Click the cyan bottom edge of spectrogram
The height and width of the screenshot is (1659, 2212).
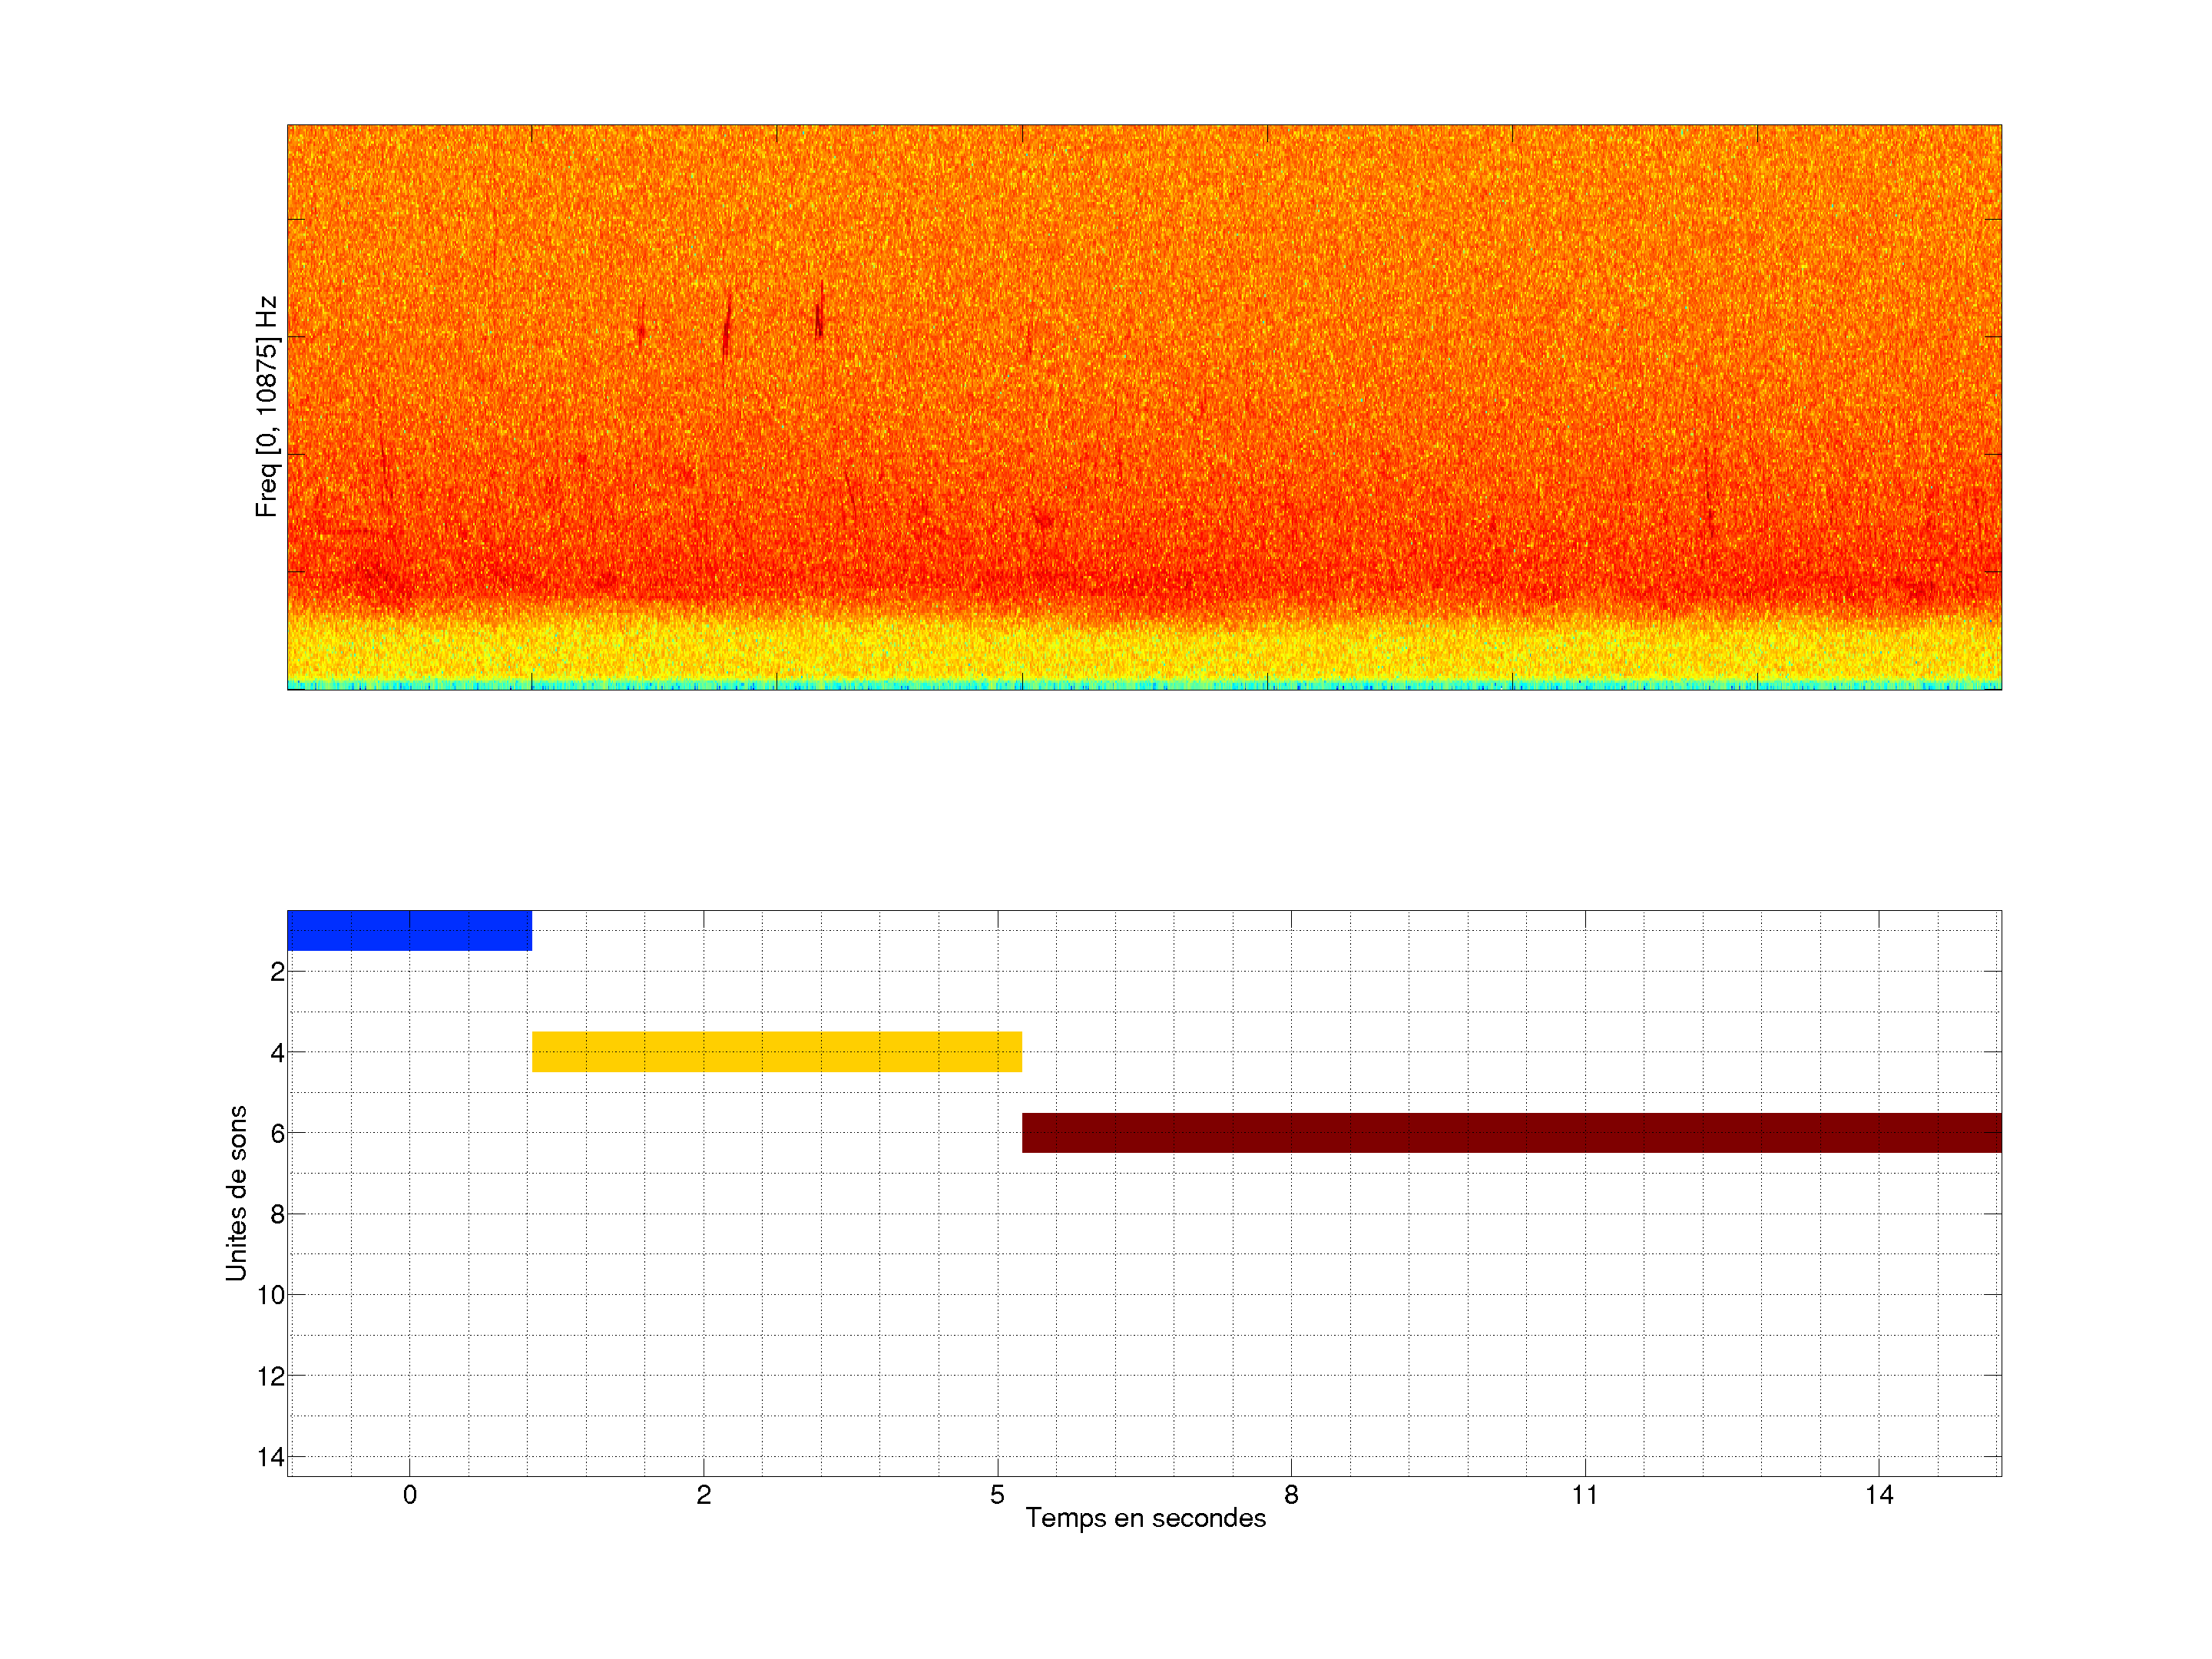1144,685
